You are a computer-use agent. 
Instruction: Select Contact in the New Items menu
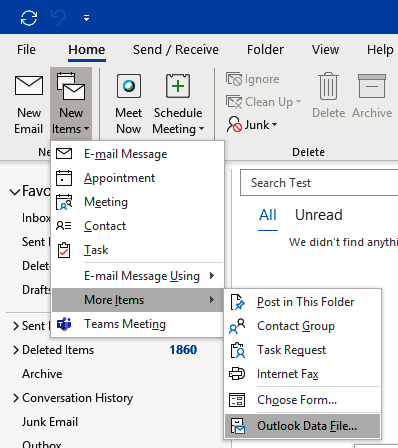(x=137, y=226)
